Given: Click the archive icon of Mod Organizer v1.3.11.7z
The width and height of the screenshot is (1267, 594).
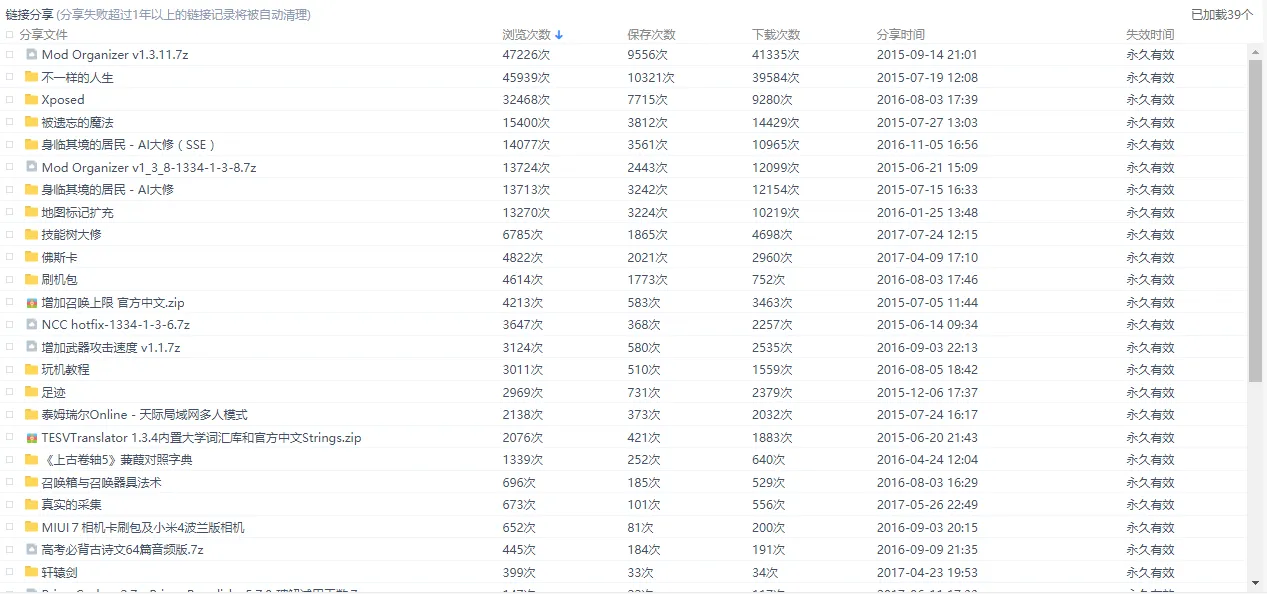Looking at the screenshot, I should [31, 55].
